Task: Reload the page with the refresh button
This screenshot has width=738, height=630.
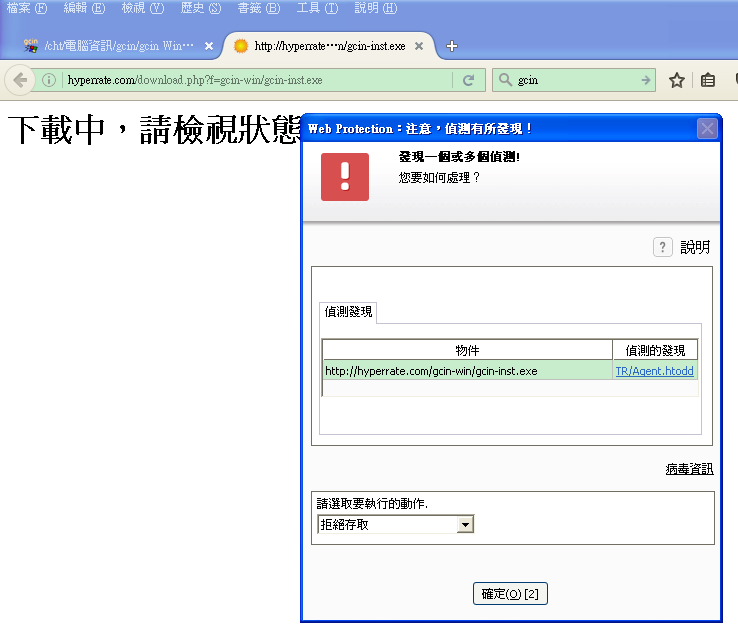Action: click(468, 80)
